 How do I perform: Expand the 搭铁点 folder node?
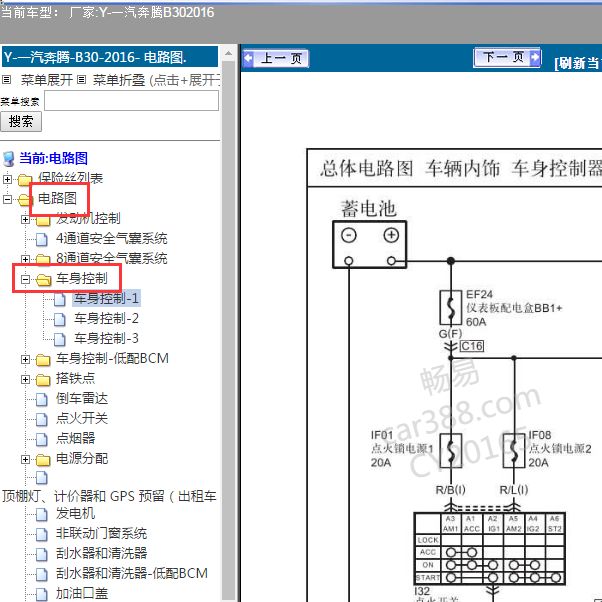click(25, 379)
